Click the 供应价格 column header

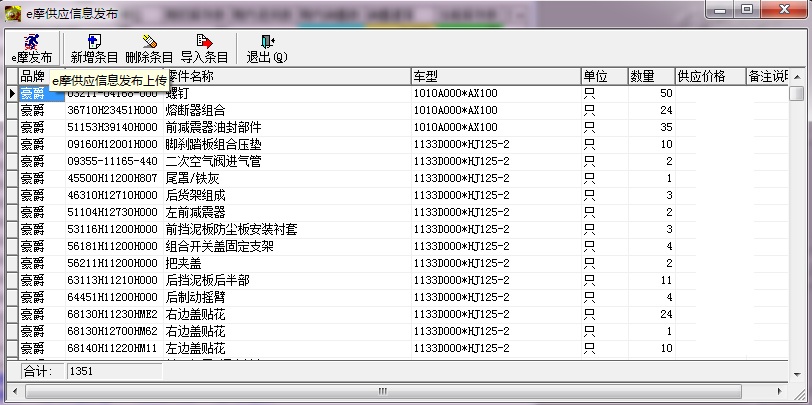710,77
